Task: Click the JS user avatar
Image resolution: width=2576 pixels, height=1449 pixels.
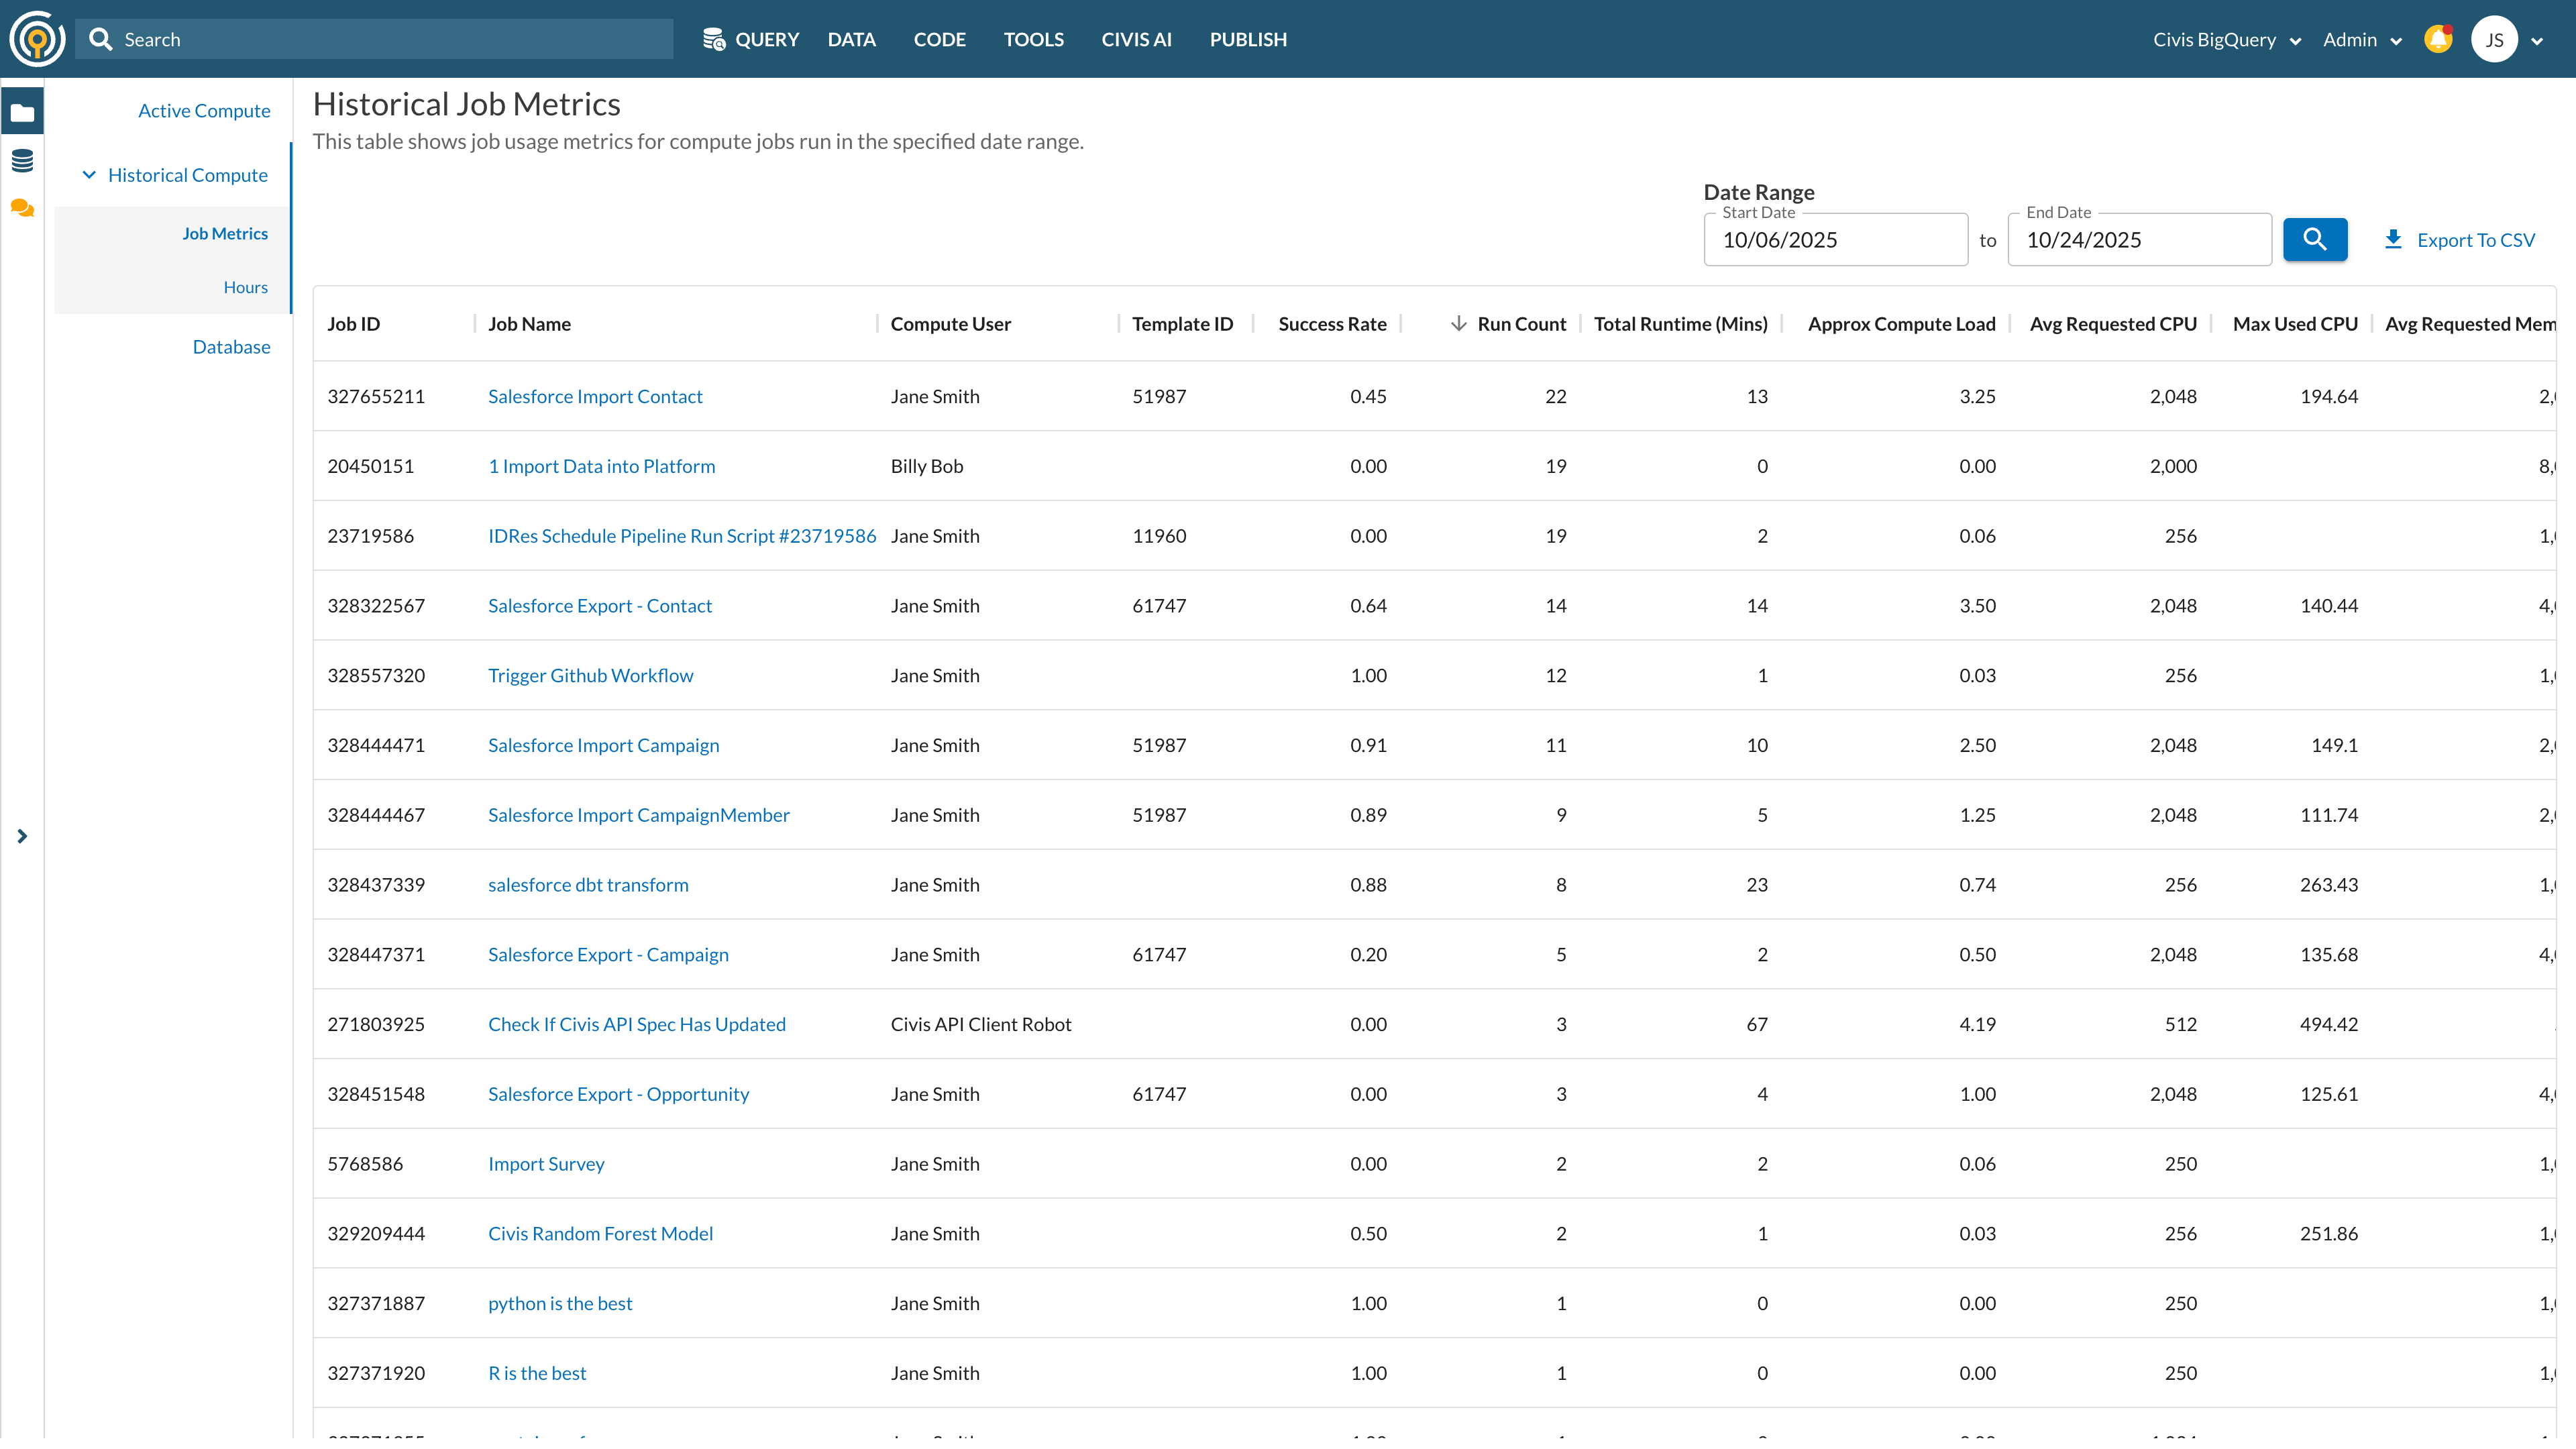Action: click(2494, 39)
